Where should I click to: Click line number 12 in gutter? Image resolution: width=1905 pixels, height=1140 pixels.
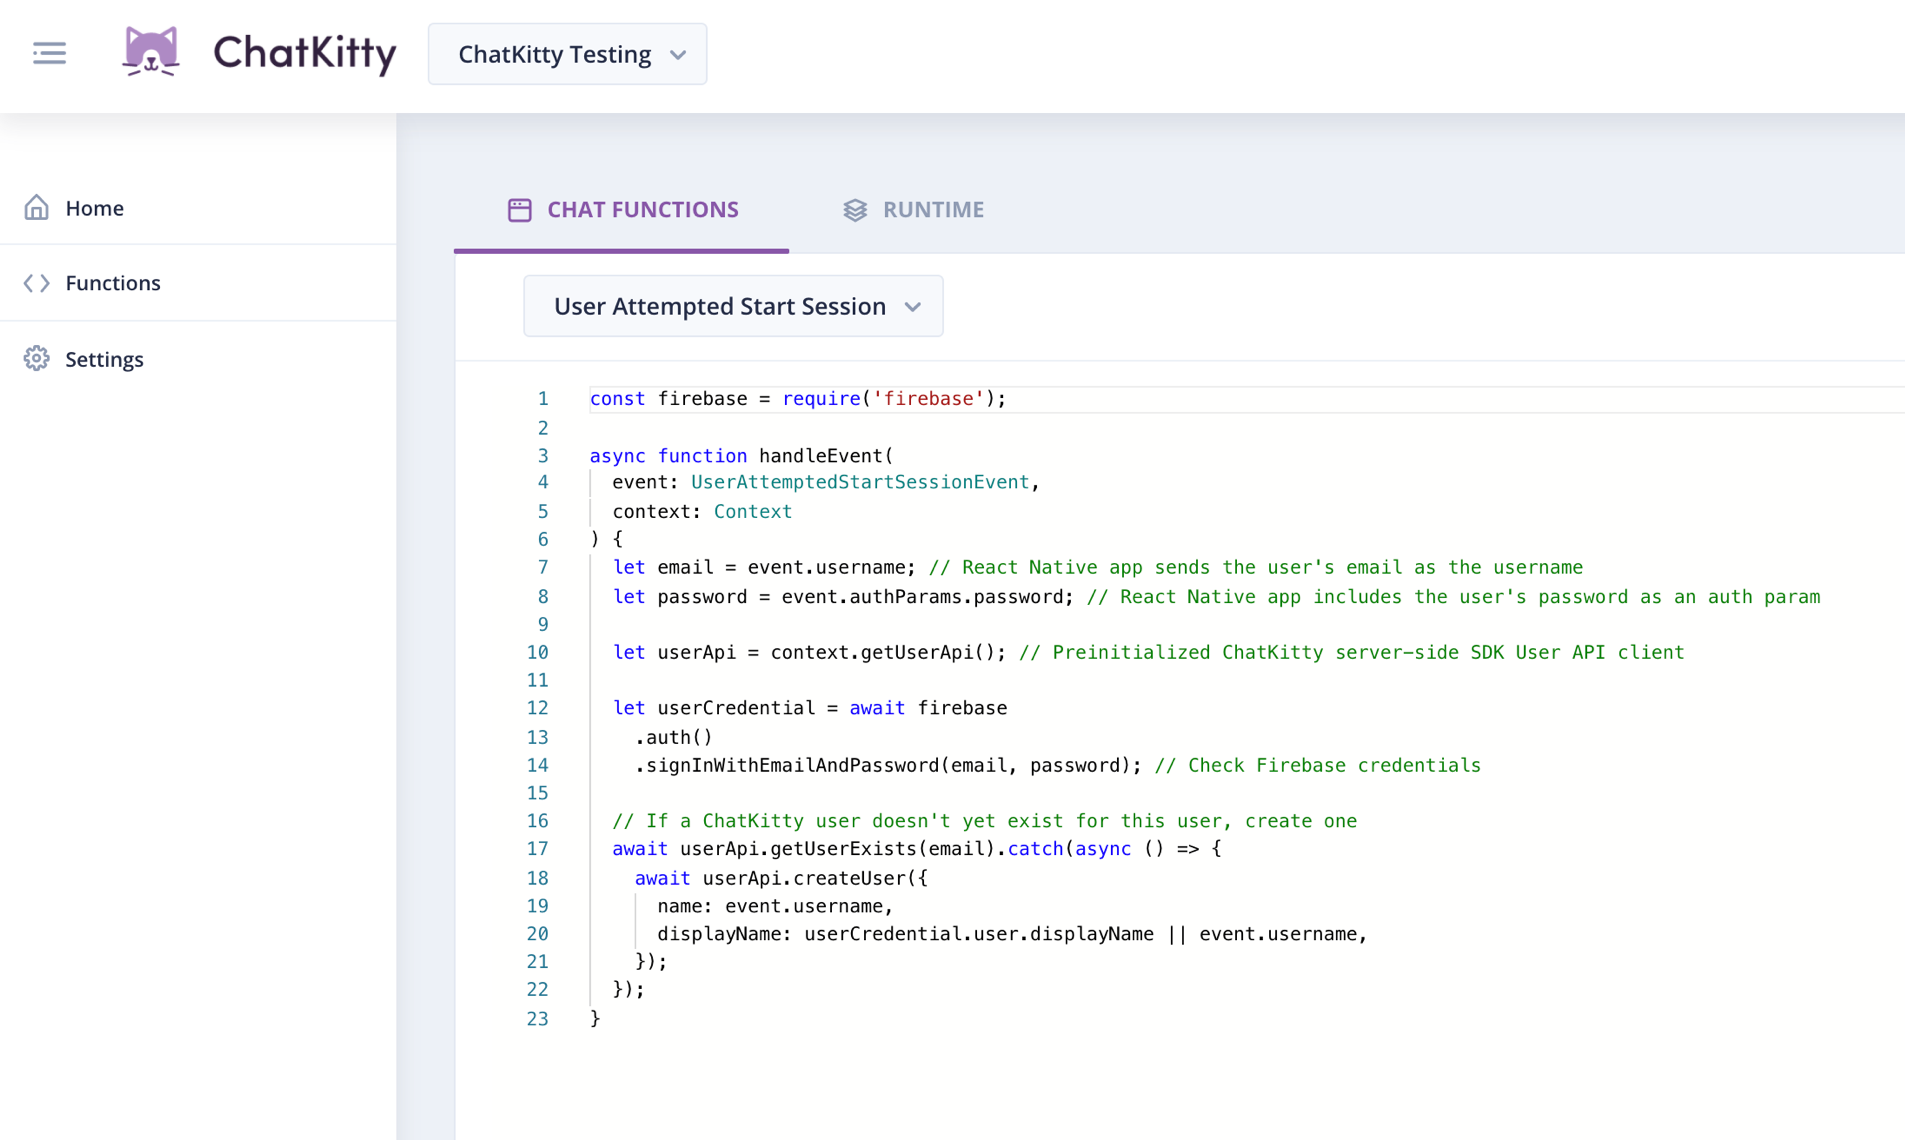point(538,708)
